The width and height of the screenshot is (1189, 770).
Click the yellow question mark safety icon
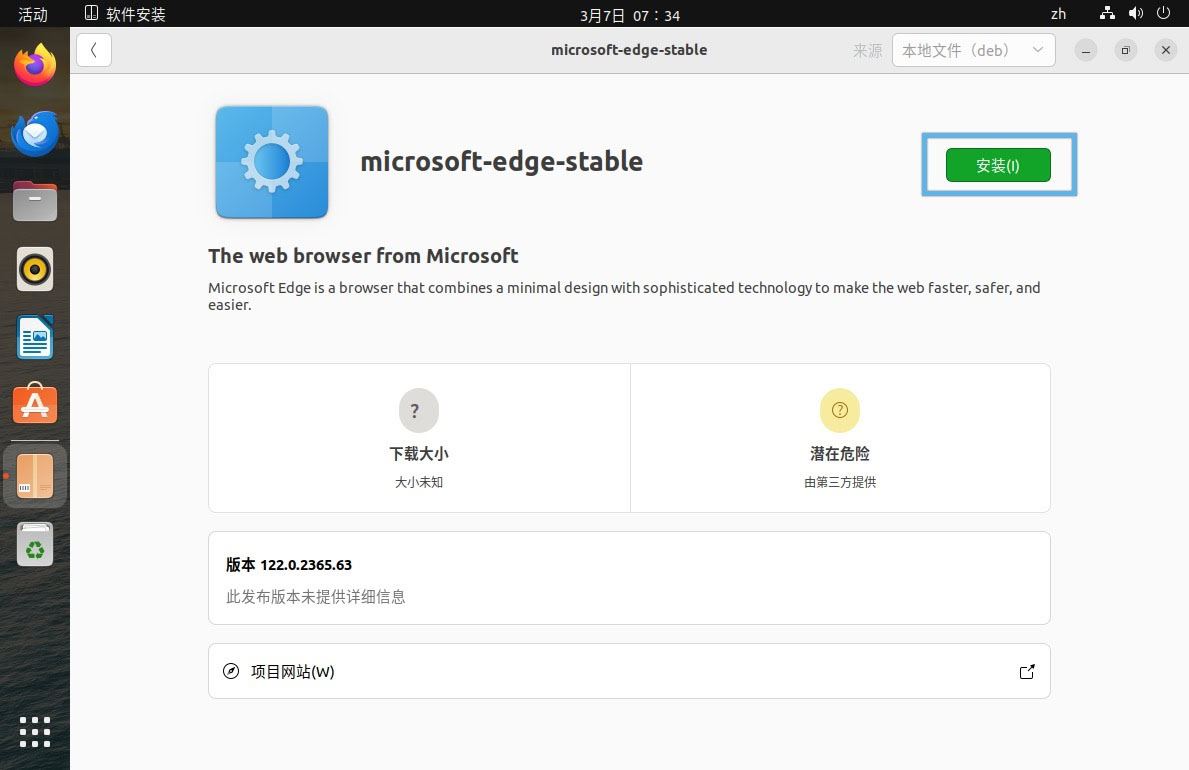(x=839, y=410)
